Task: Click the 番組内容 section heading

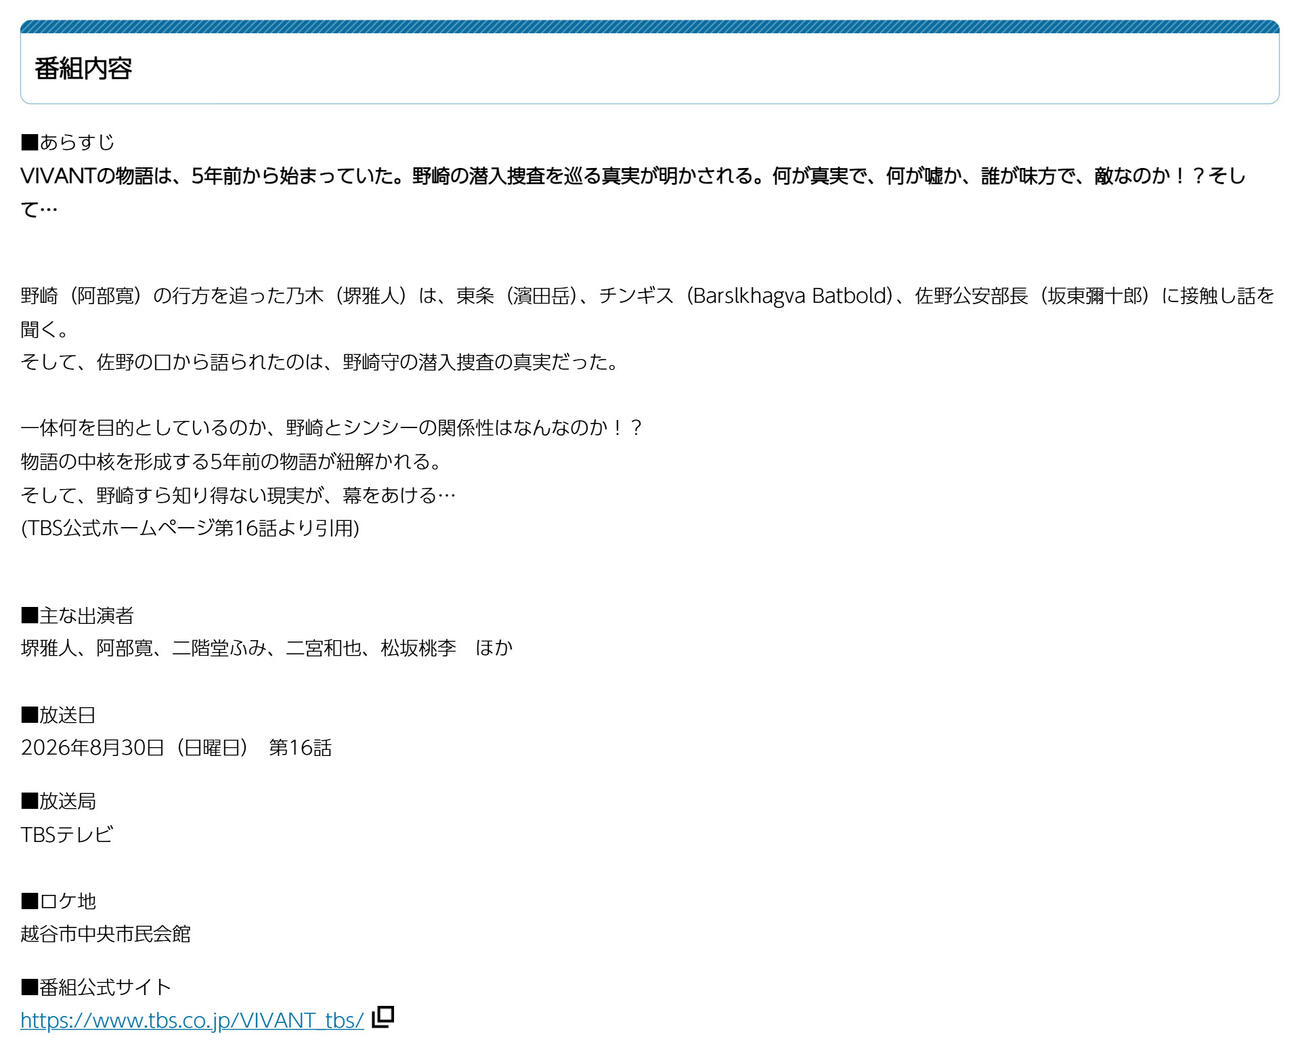Action: coord(83,69)
